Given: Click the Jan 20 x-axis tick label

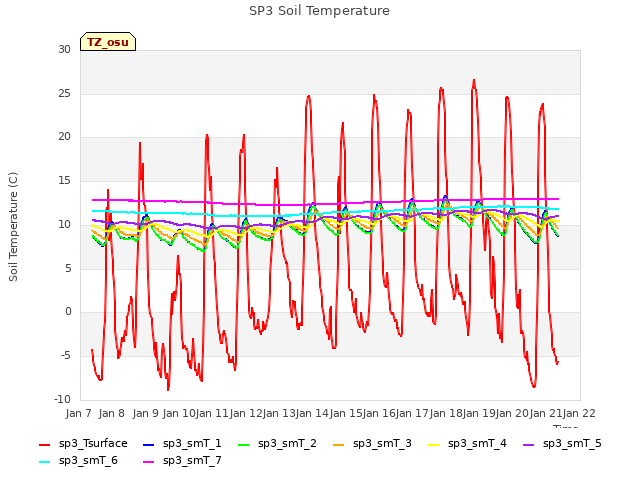Looking at the screenshot, I should click(512, 413).
